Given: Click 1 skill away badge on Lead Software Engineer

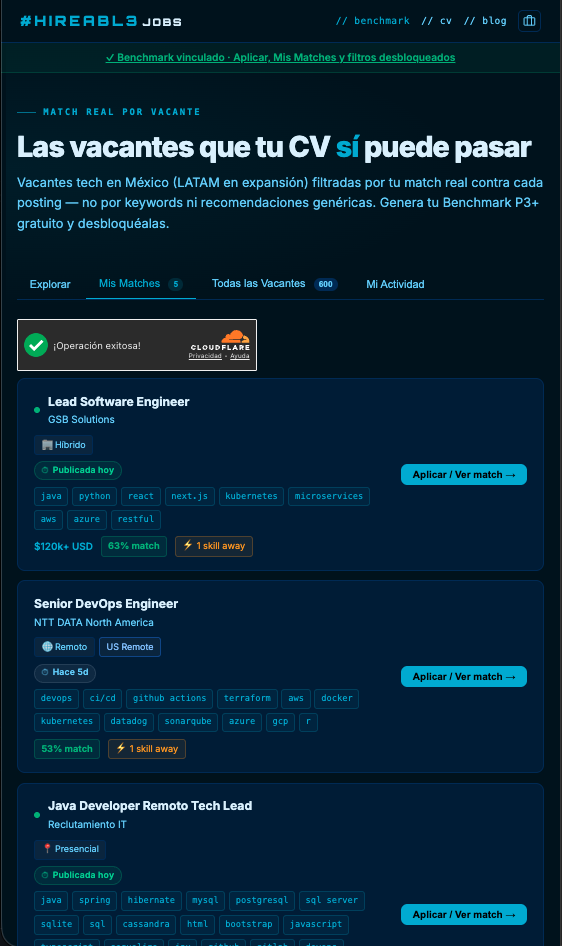Looking at the screenshot, I should (214, 546).
